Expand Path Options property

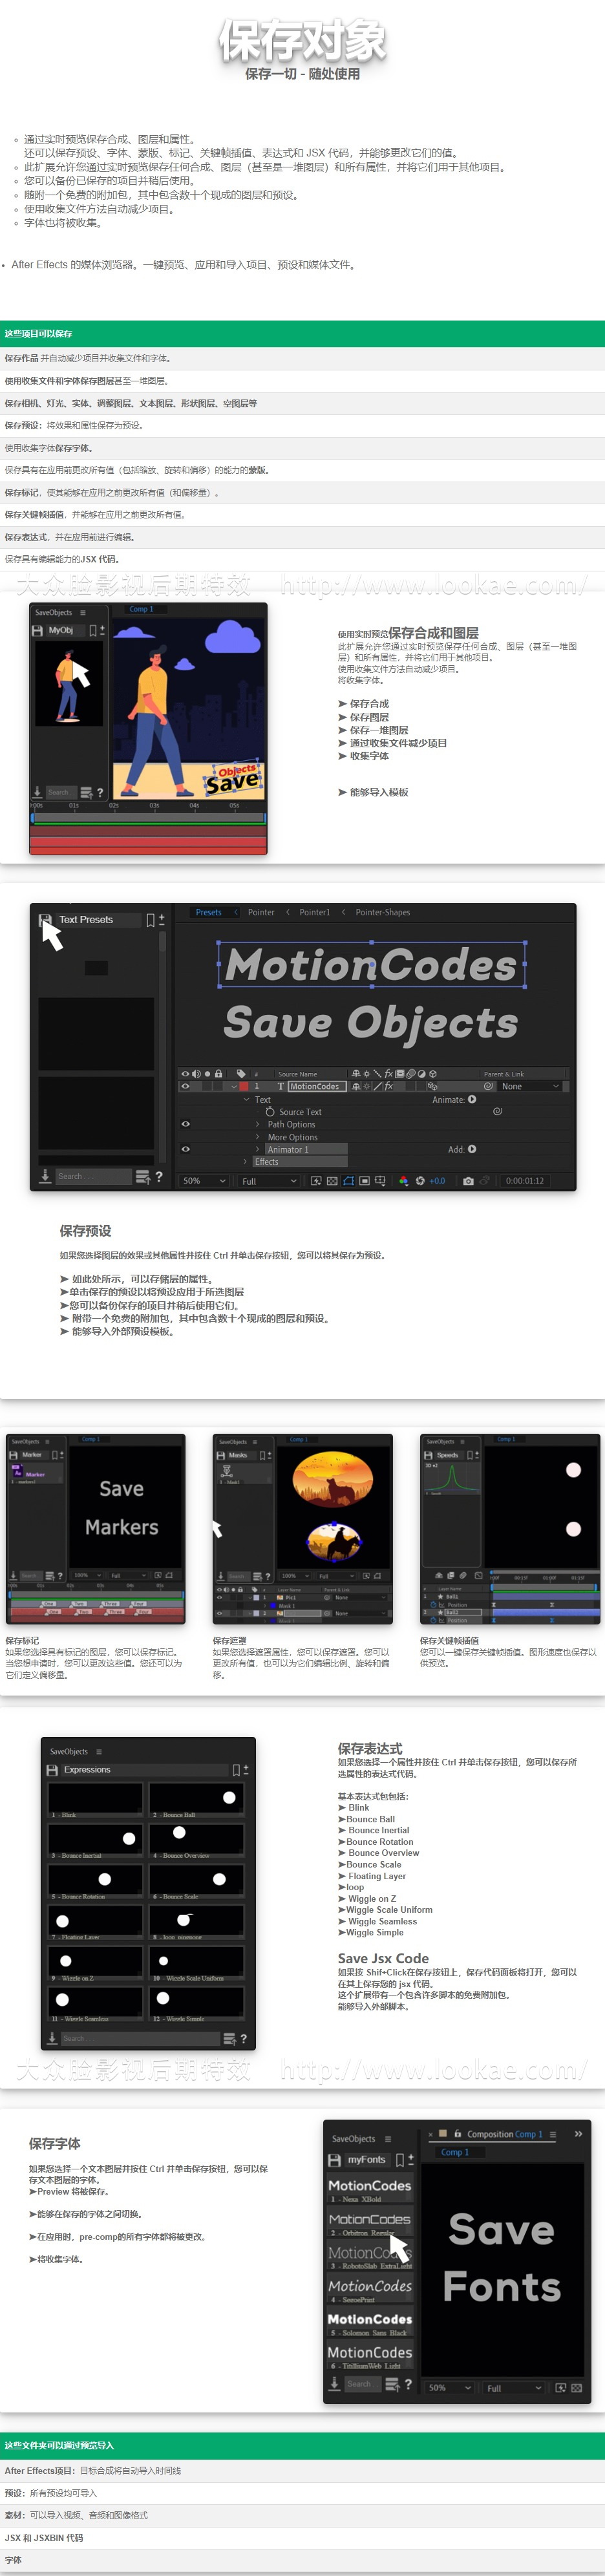point(258,1124)
